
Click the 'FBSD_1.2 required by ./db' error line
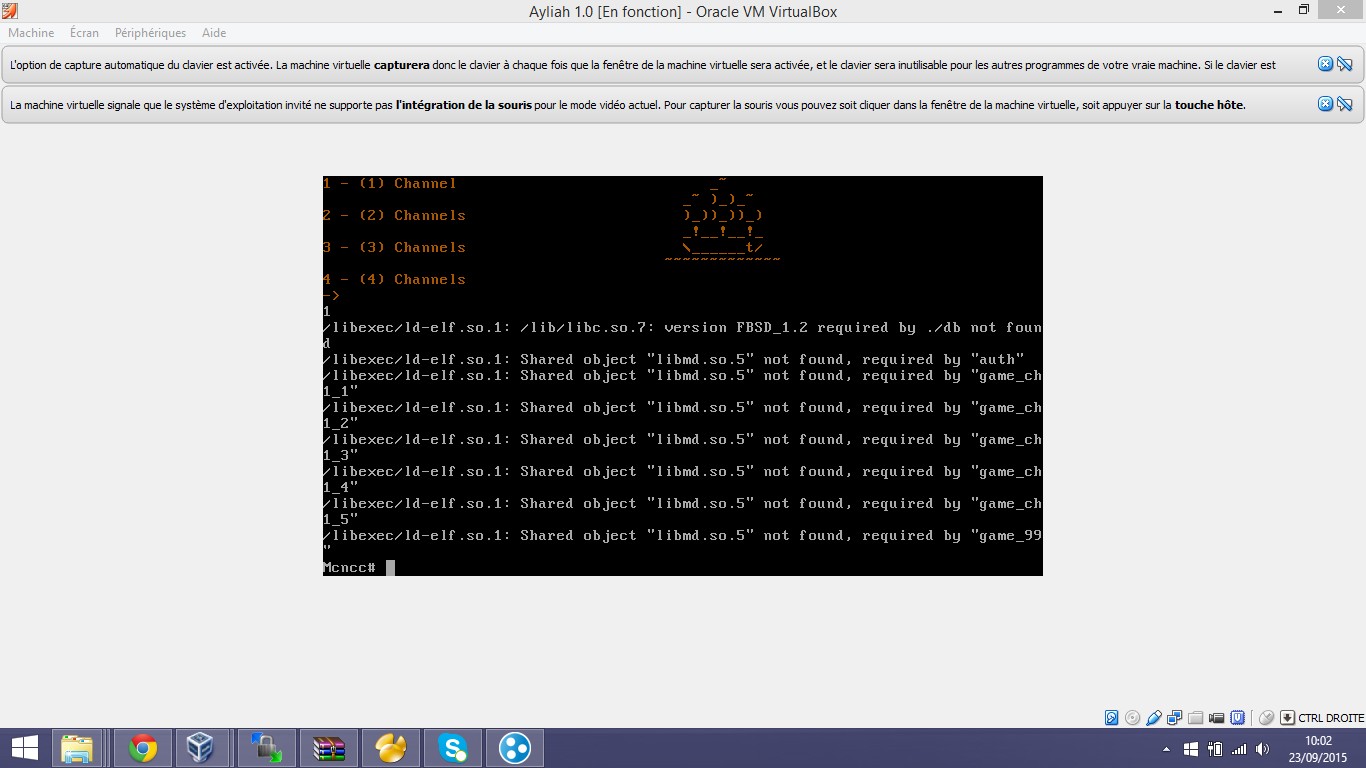682,335
